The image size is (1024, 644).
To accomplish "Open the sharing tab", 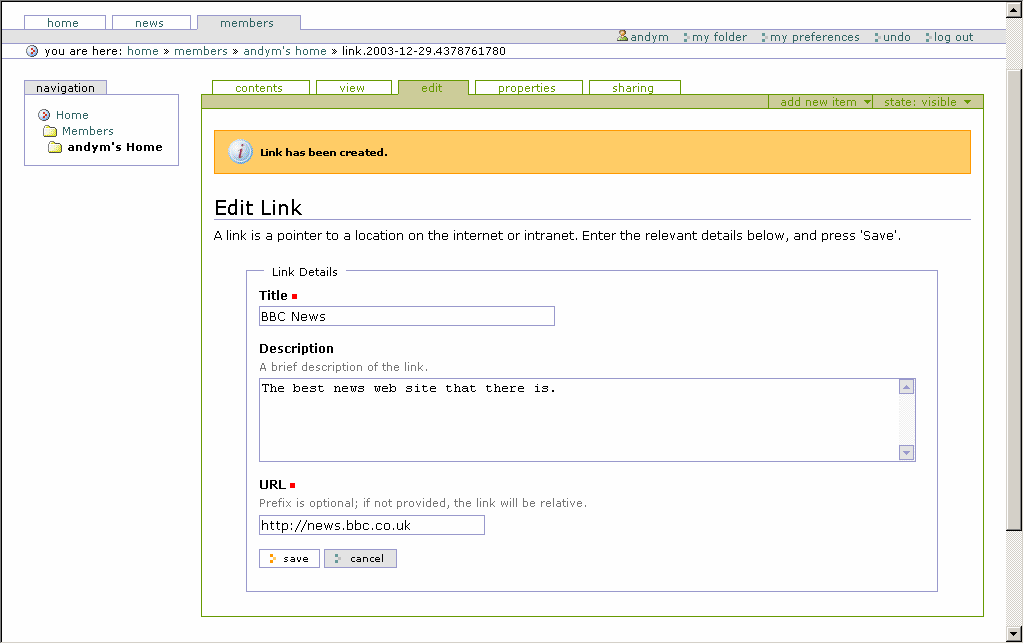I will (633, 88).
